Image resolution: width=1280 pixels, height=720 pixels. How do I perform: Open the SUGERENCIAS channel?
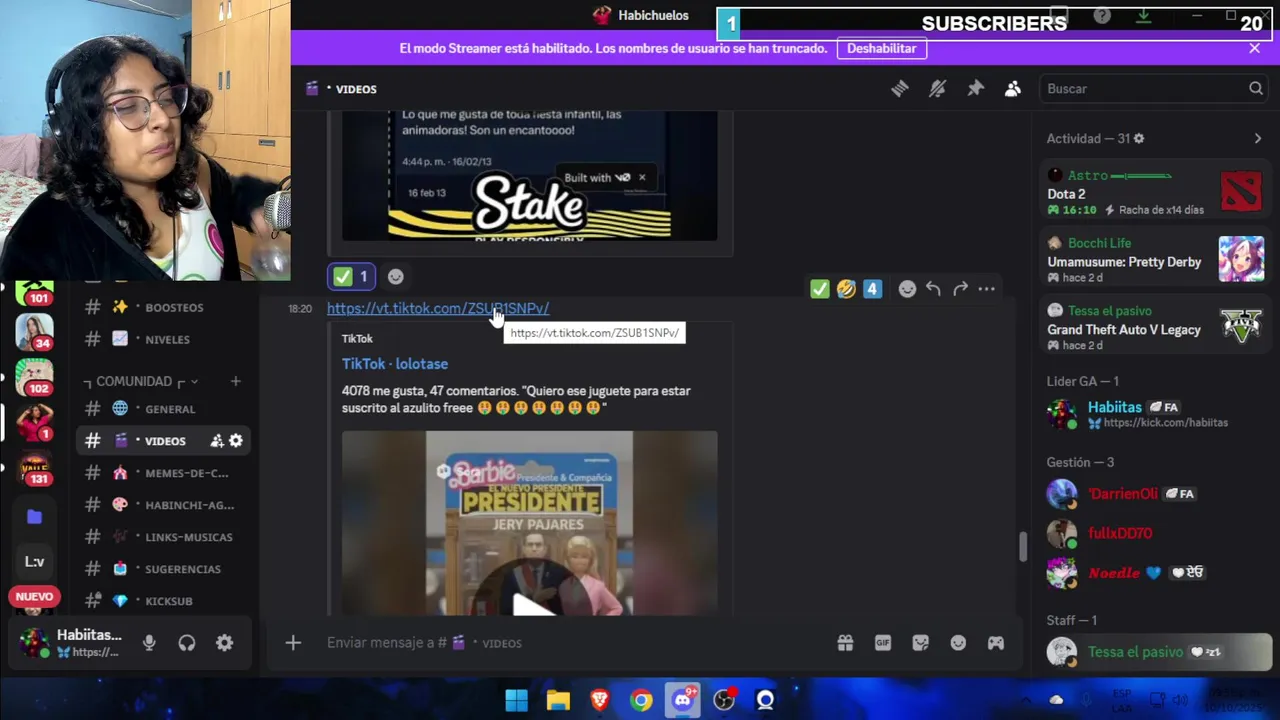point(164,569)
